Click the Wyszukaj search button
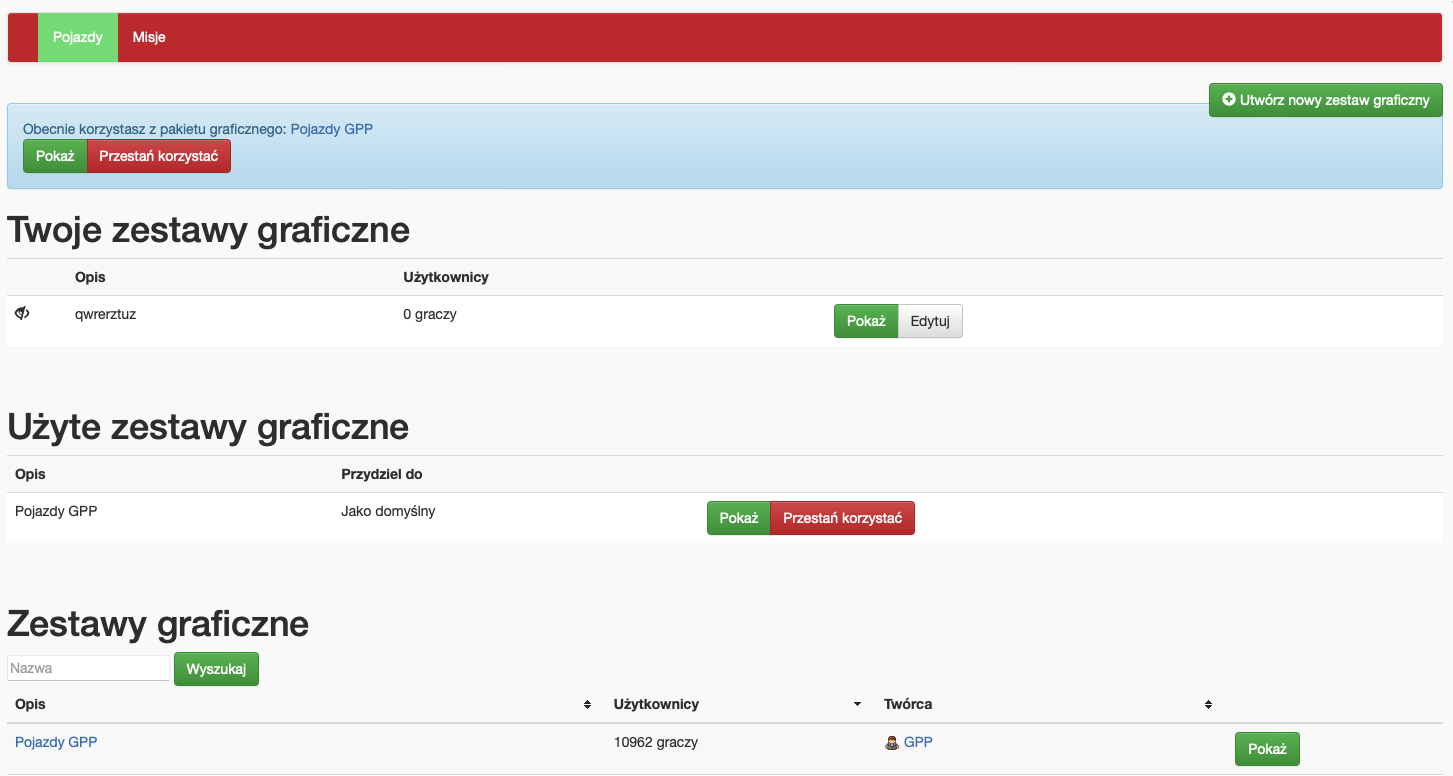 click(x=216, y=669)
